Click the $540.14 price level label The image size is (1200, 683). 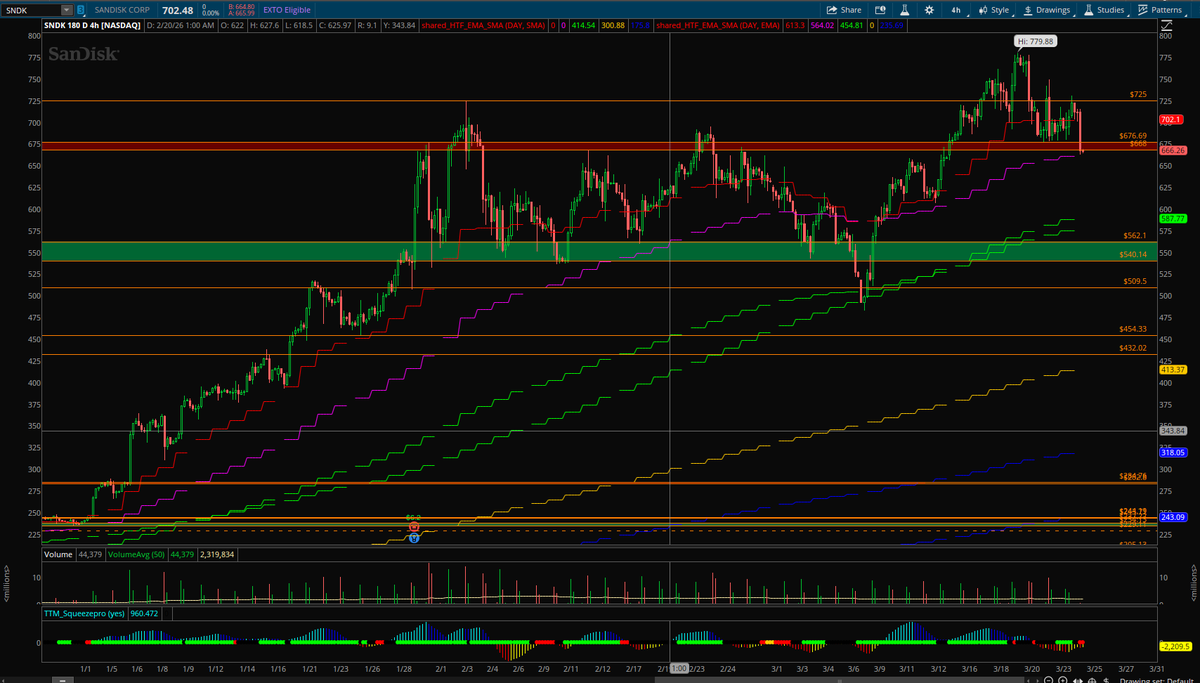click(x=1132, y=254)
